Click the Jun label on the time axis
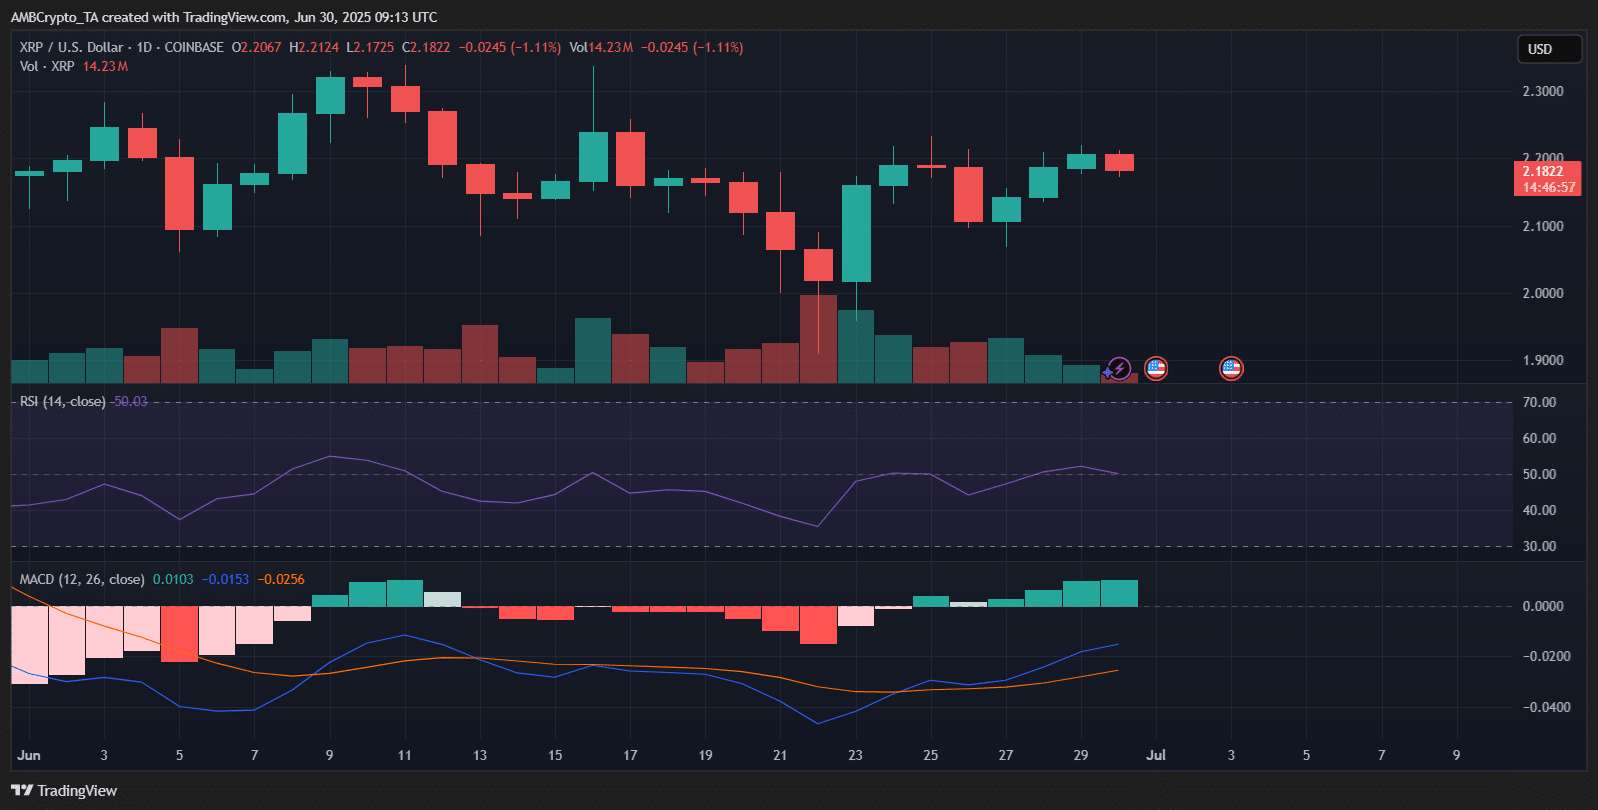This screenshot has width=1598, height=810. click(29, 755)
